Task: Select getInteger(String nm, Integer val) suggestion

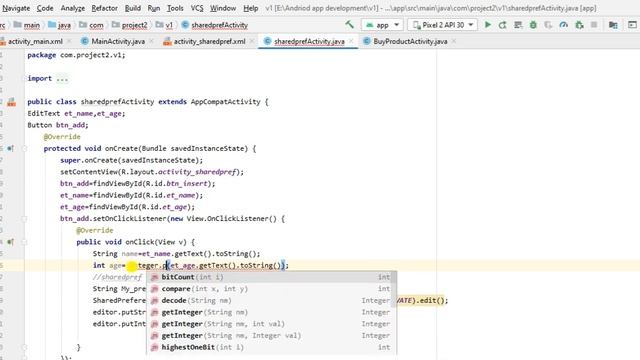Action: tap(269, 336)
